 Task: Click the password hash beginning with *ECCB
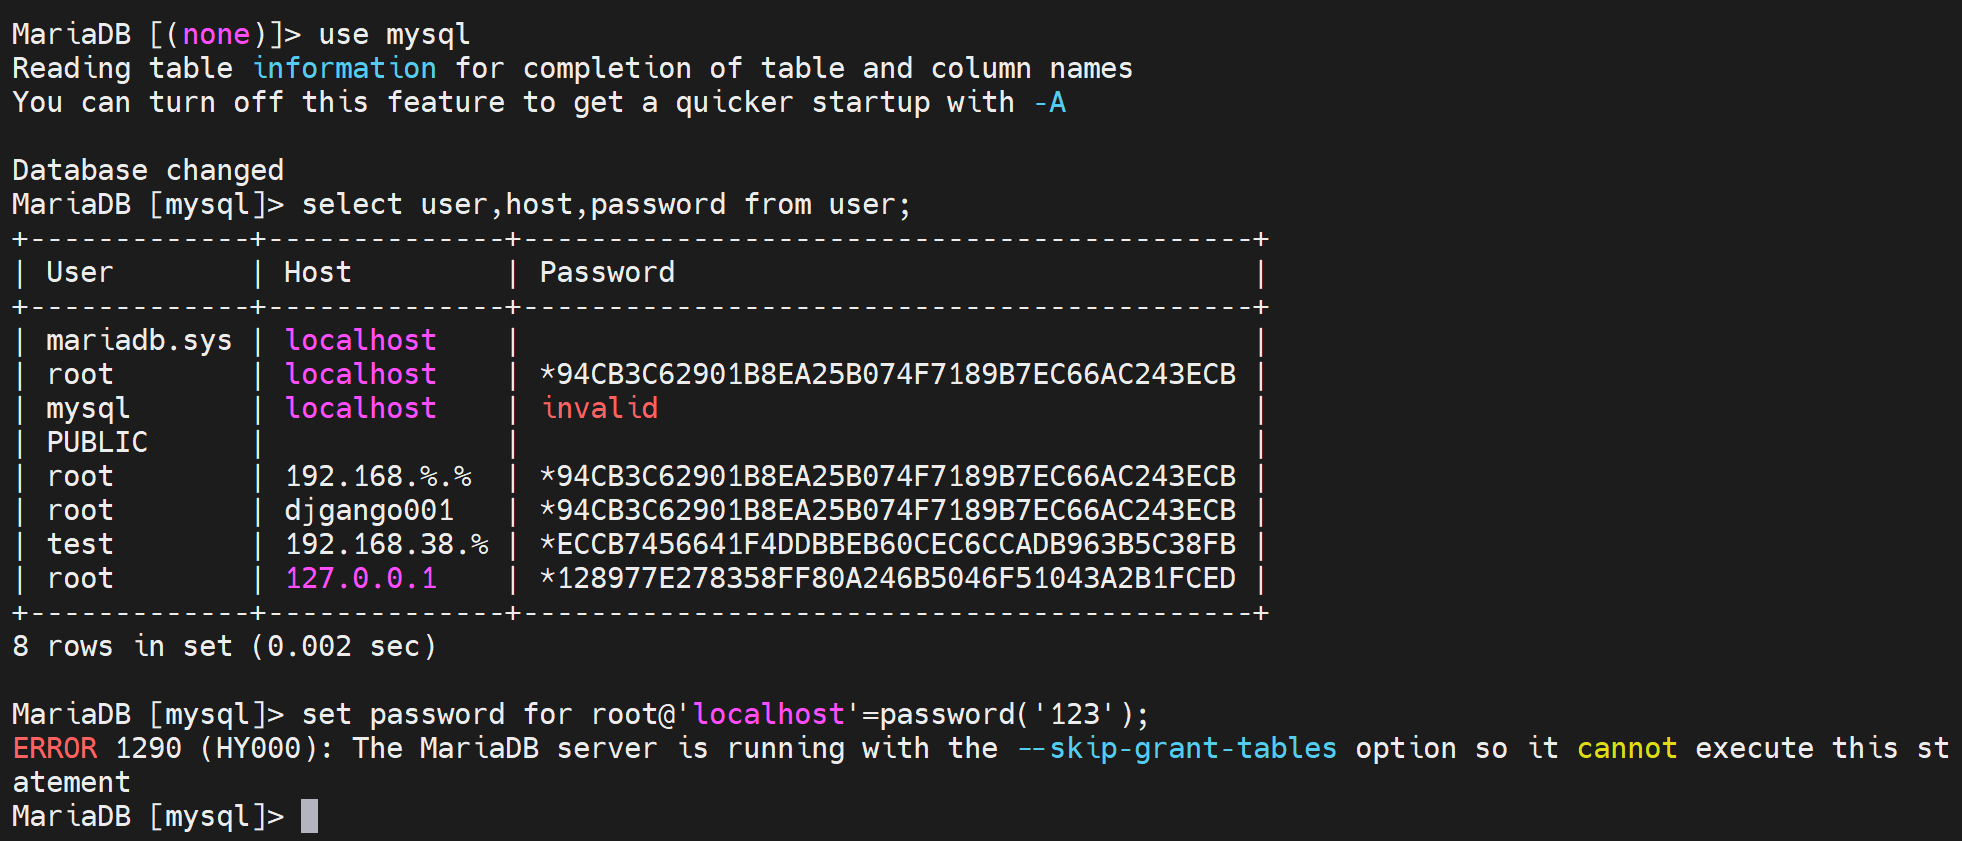[887, 544]
